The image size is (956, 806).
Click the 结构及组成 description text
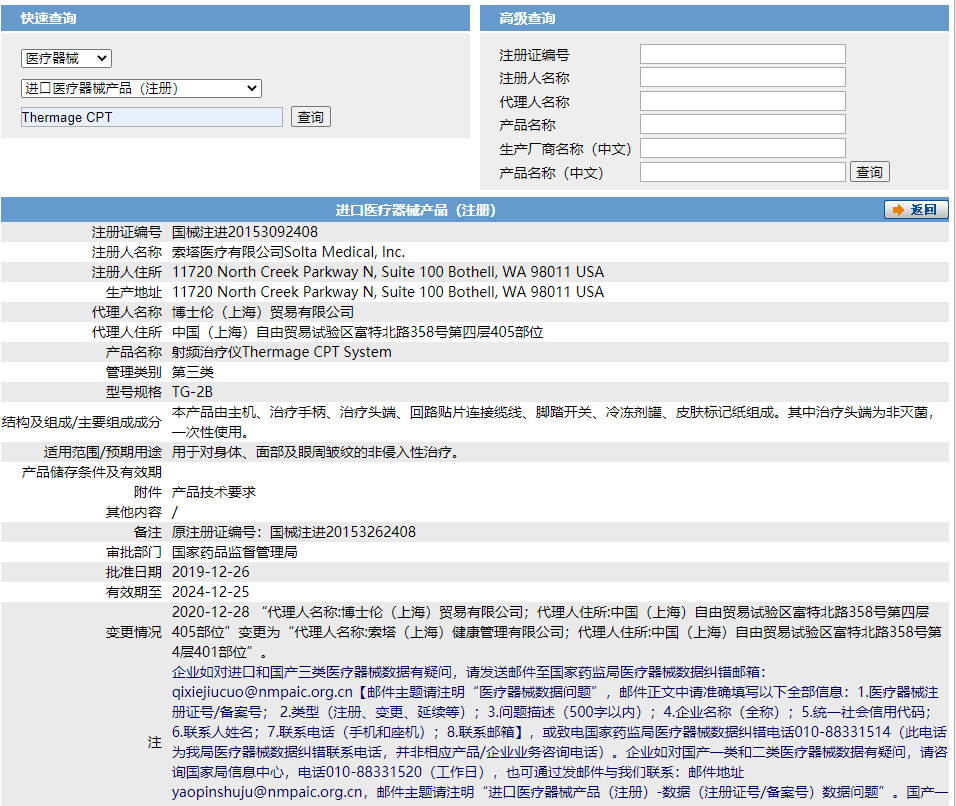point(553,423)
